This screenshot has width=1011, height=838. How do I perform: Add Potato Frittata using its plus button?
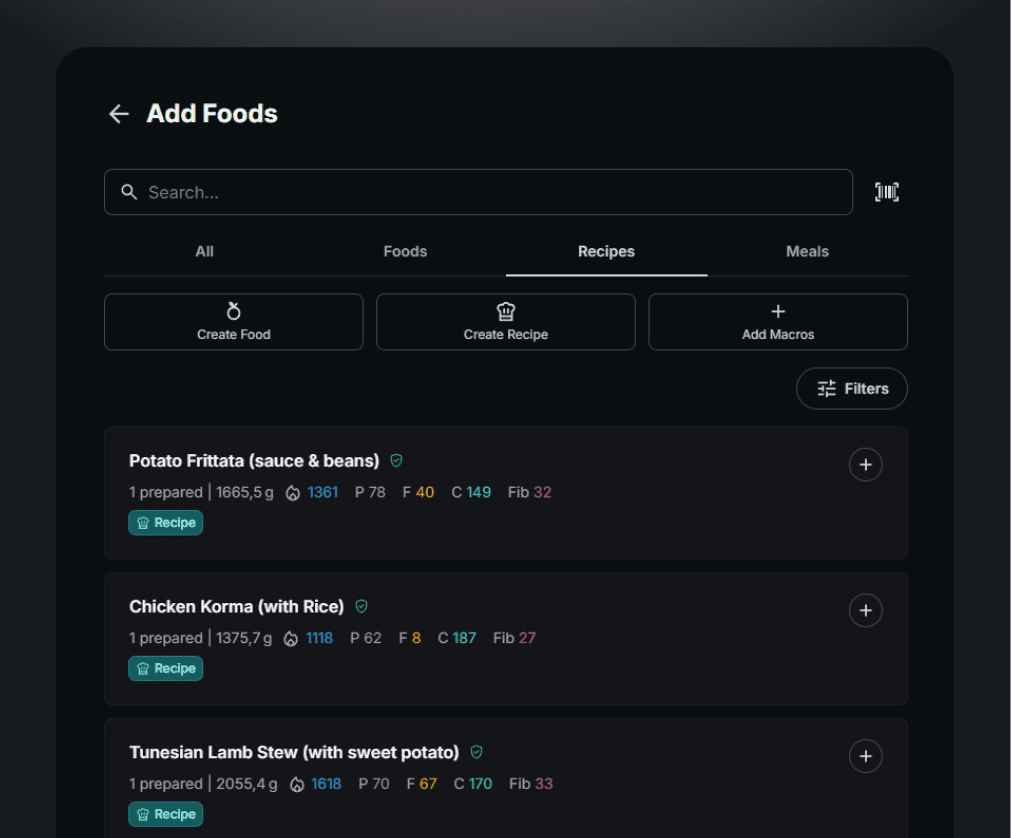tap(865, 464)
